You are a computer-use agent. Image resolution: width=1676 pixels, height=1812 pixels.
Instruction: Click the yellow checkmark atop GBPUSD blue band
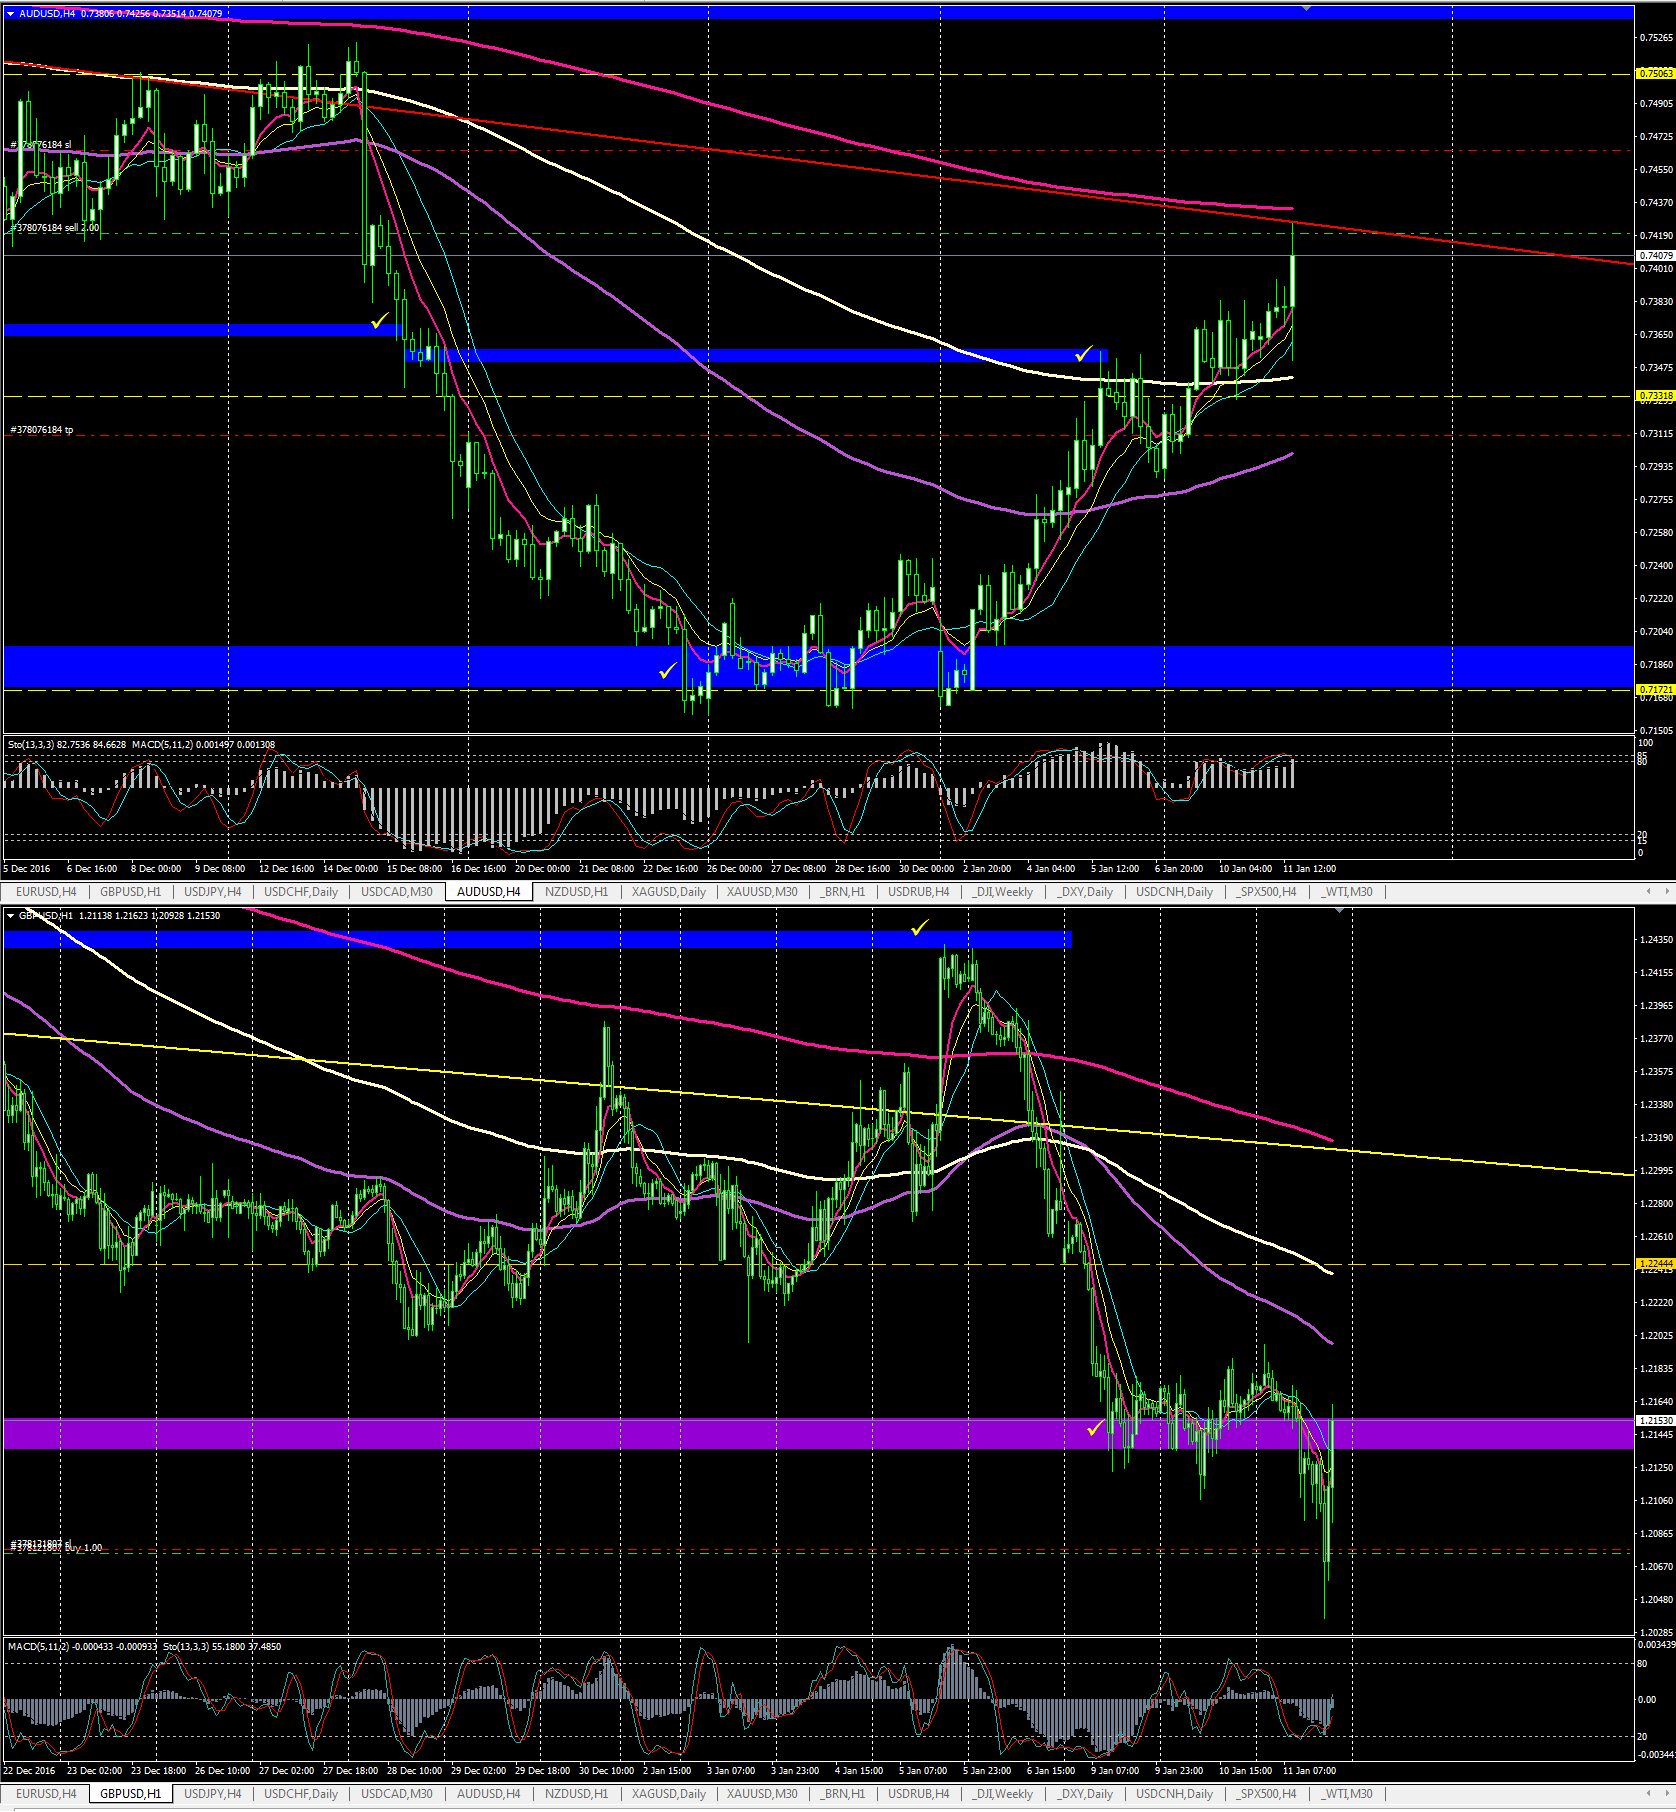point(919,928)
